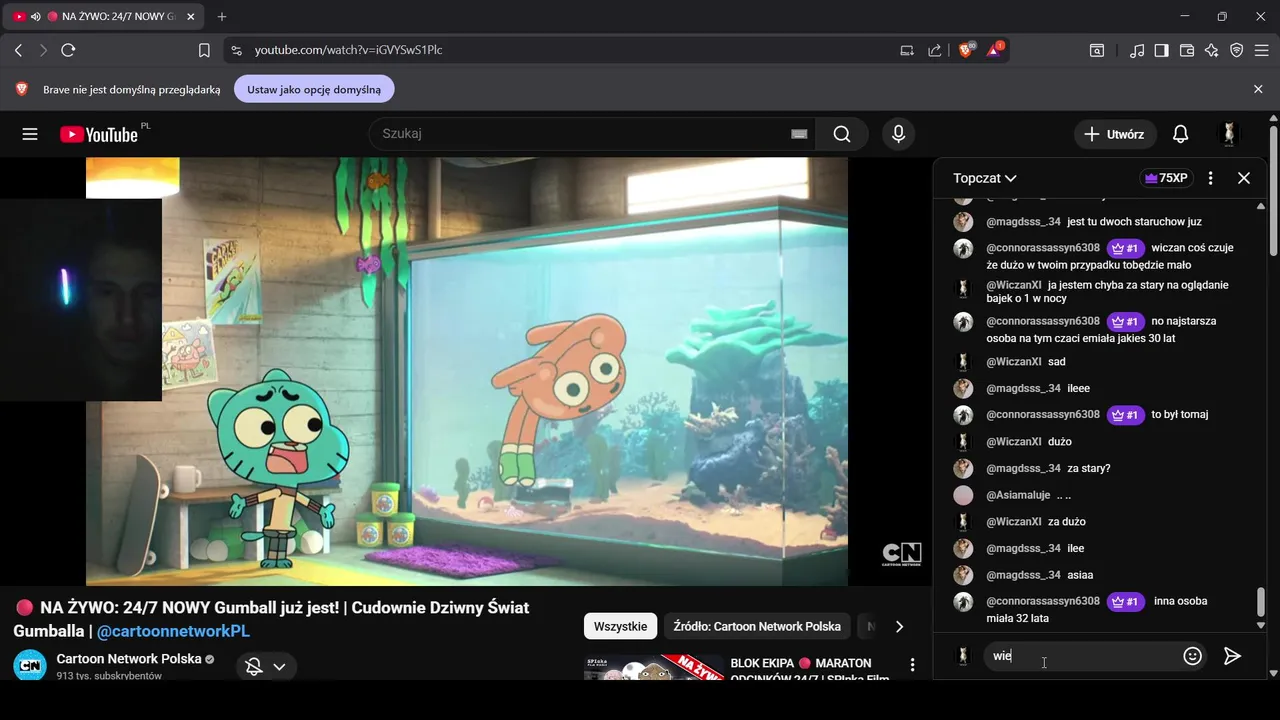Viewport: 1280px width, 720px height.
Task: Click the Brave Shields lion icon
Action: point(966,50)
